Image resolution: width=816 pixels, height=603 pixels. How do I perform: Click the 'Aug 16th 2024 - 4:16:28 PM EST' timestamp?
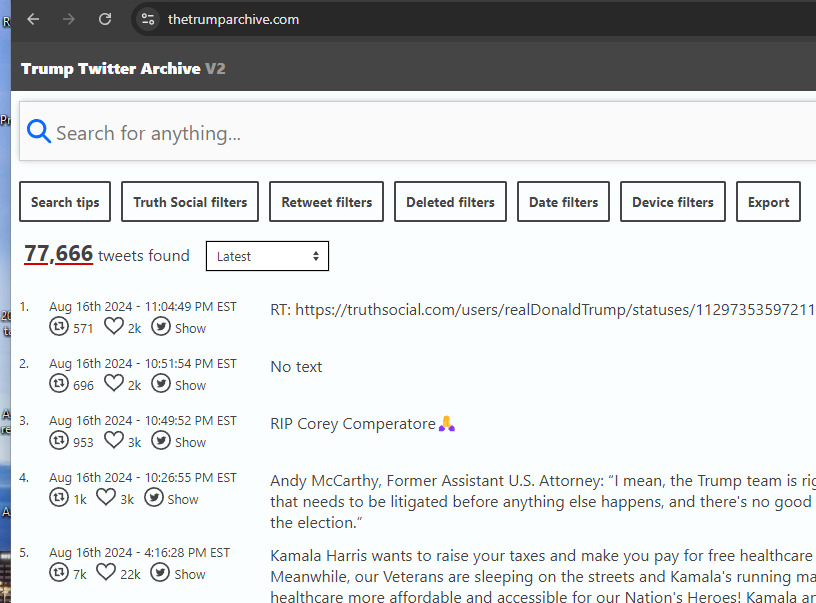point(139,553)
